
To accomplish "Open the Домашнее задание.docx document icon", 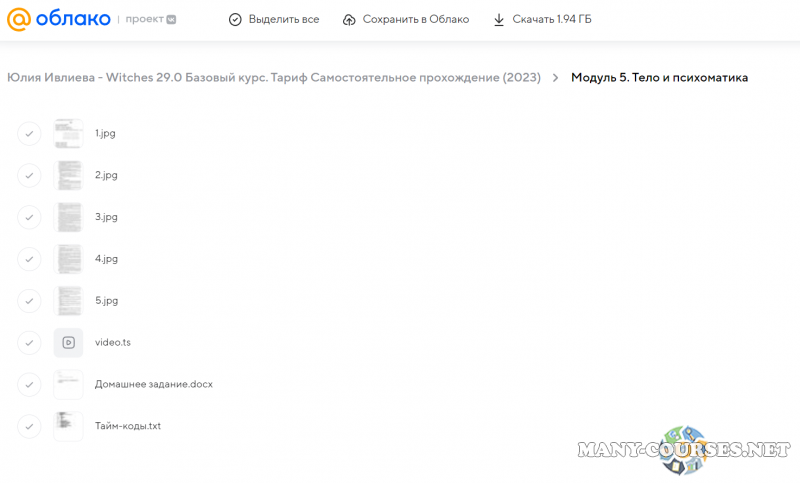I will (68, 384).
